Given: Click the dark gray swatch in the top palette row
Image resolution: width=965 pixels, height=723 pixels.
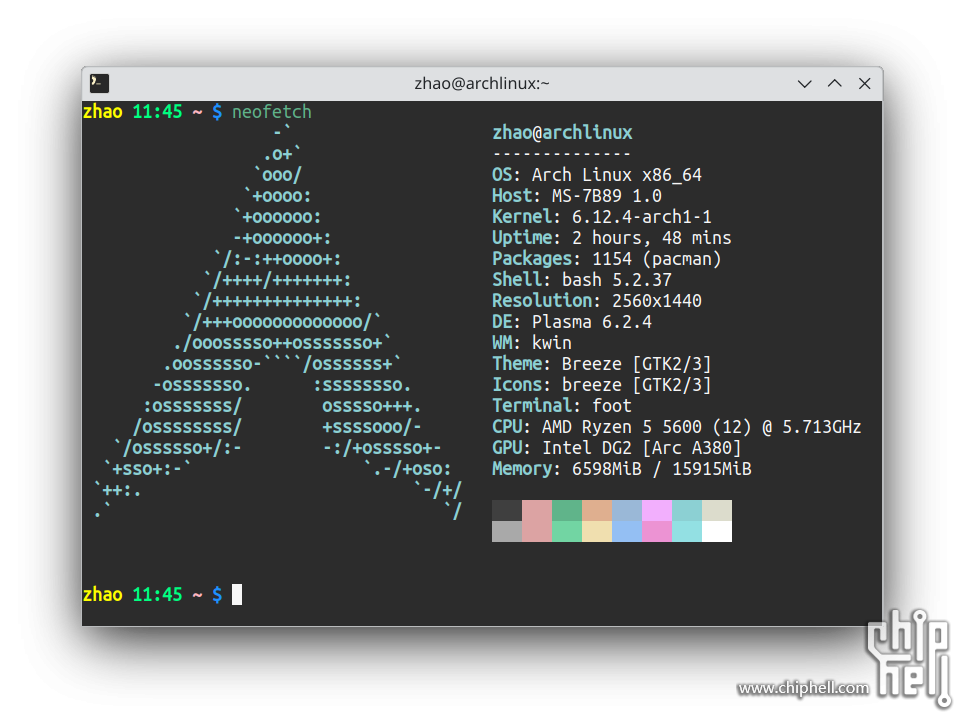Looking at the screenshot, I should click(507, 511).
